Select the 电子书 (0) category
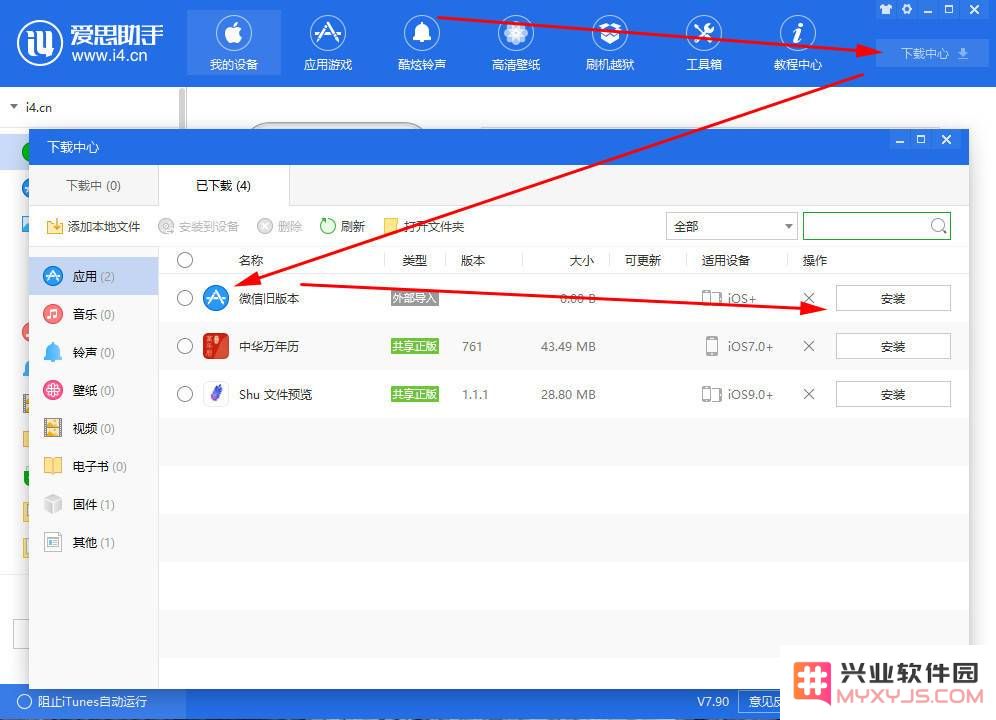This screenshot has width=996, height=720. click(x=93, y=466)
